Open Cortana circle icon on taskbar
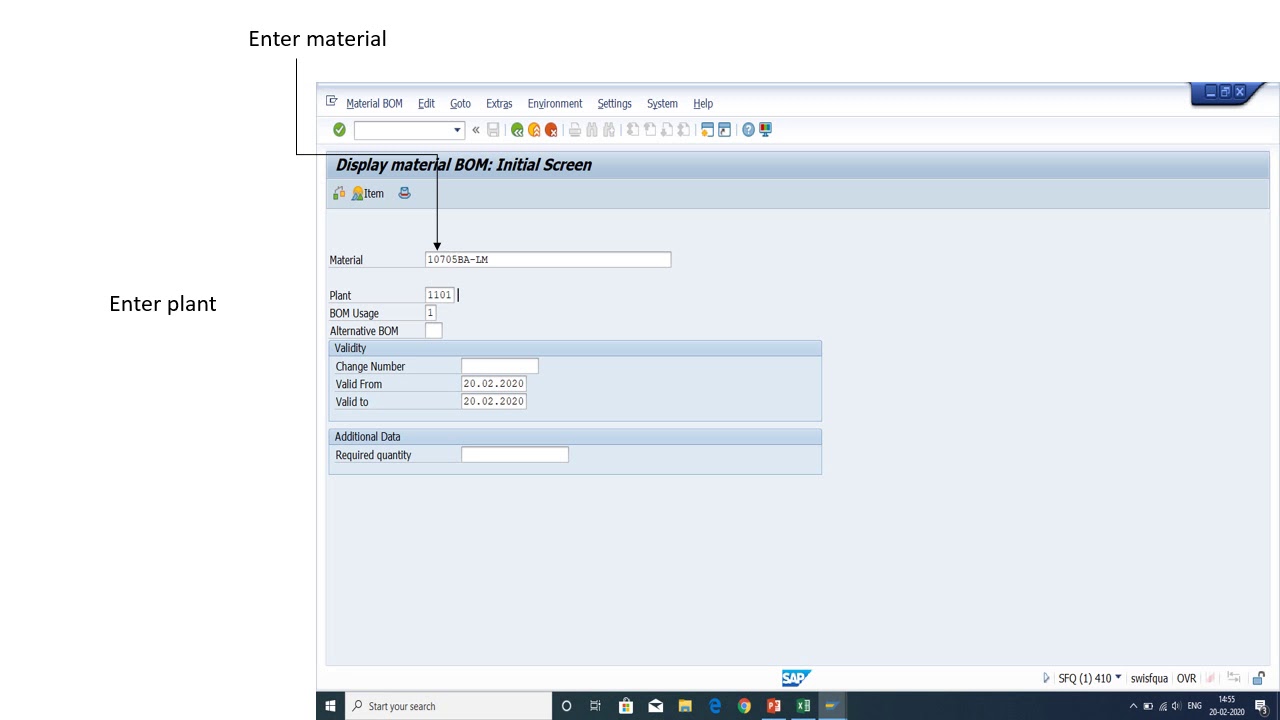 coord(566,706)
